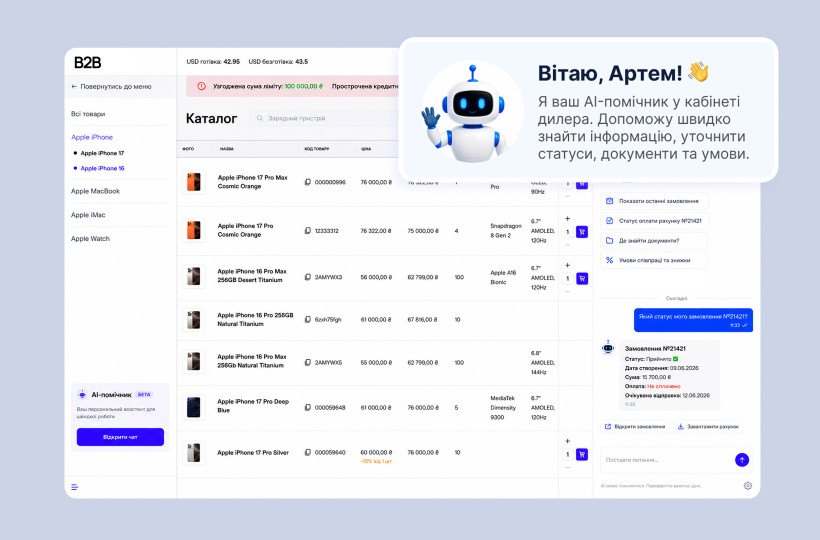
Task: Copy product code 6zxh75fgh
Action: (x=308, y=319)
